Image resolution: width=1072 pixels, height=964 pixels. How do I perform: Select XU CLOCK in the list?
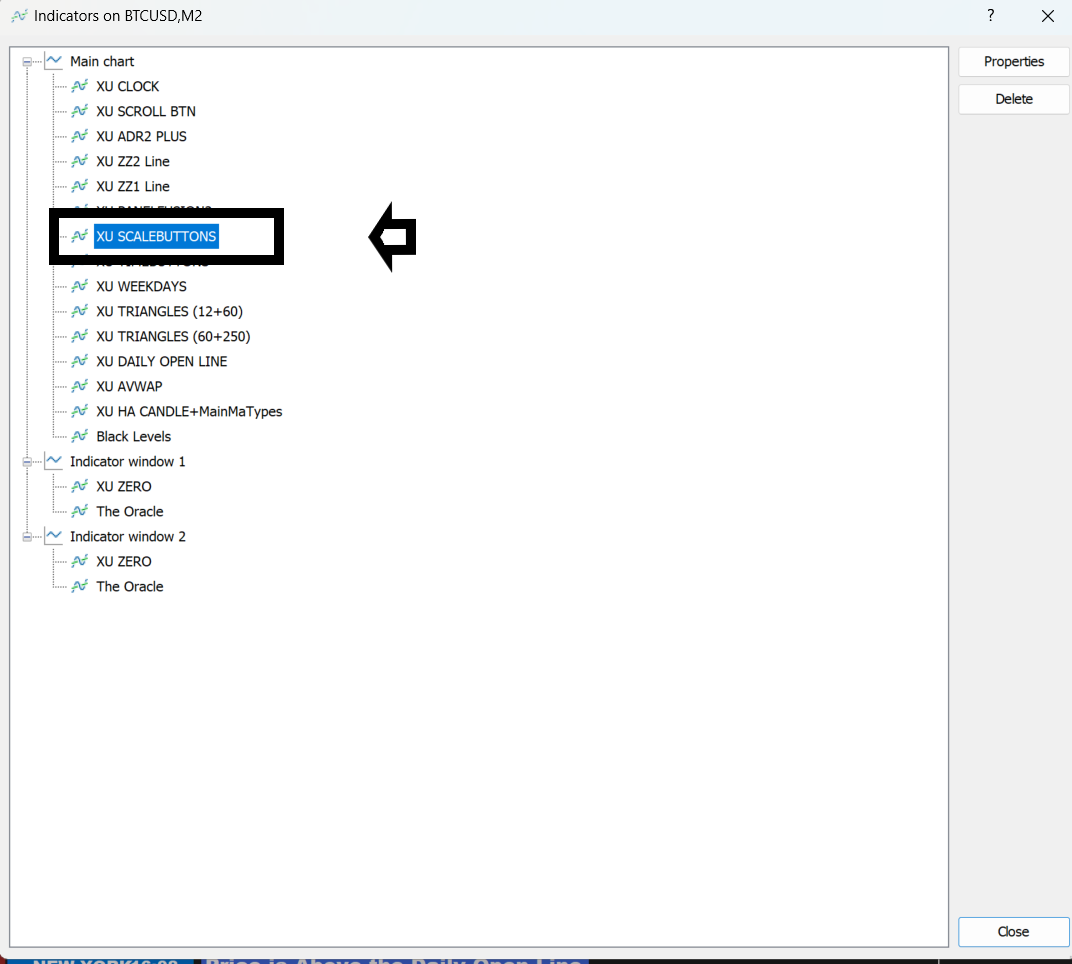(128, 86)
